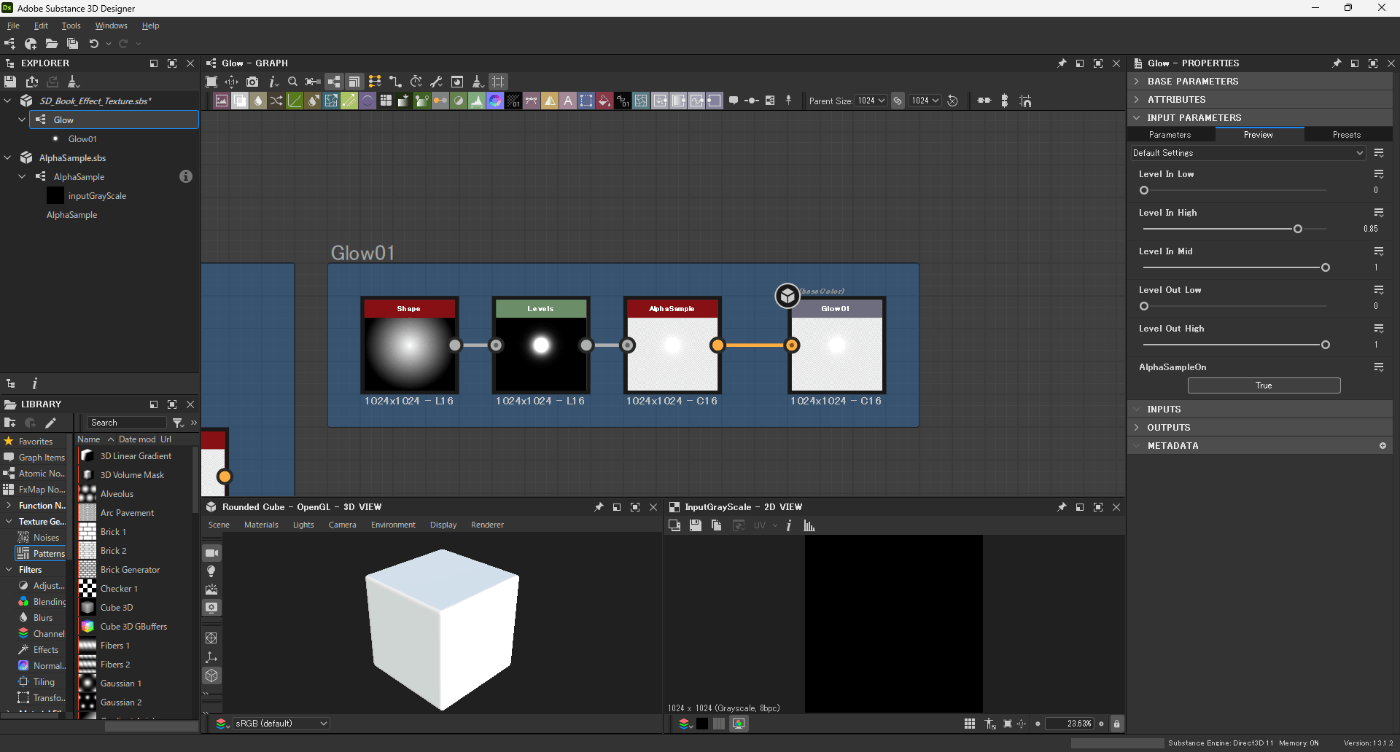Select the Brick Generator library item
1400x752 pixels.
(130, 570)
